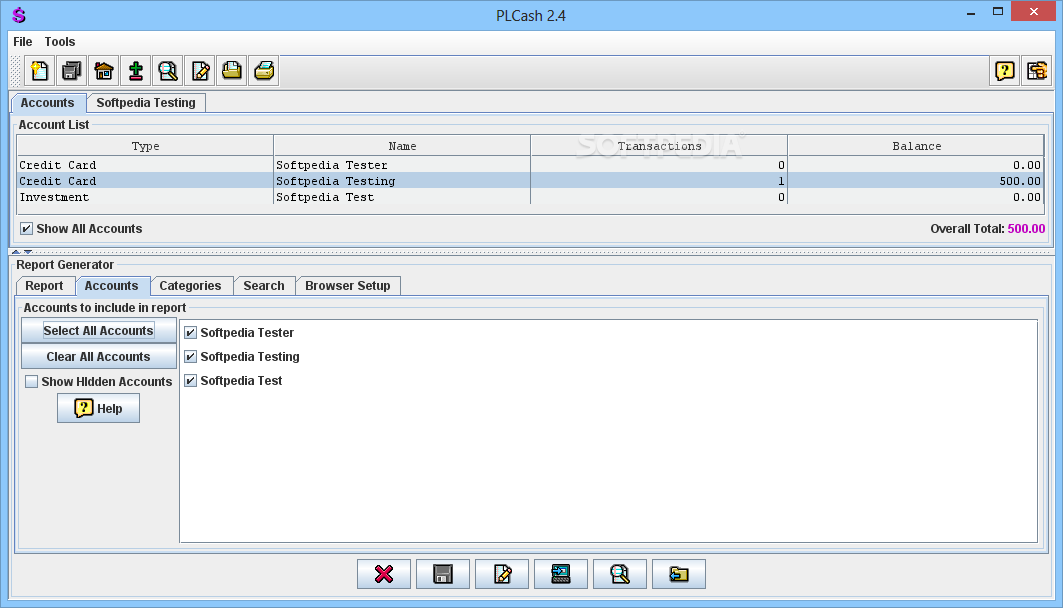This screenshot has height=608, width=1063.
Task: Open the Tools menu
Action: pyautogui.click(x=60, y=42)
